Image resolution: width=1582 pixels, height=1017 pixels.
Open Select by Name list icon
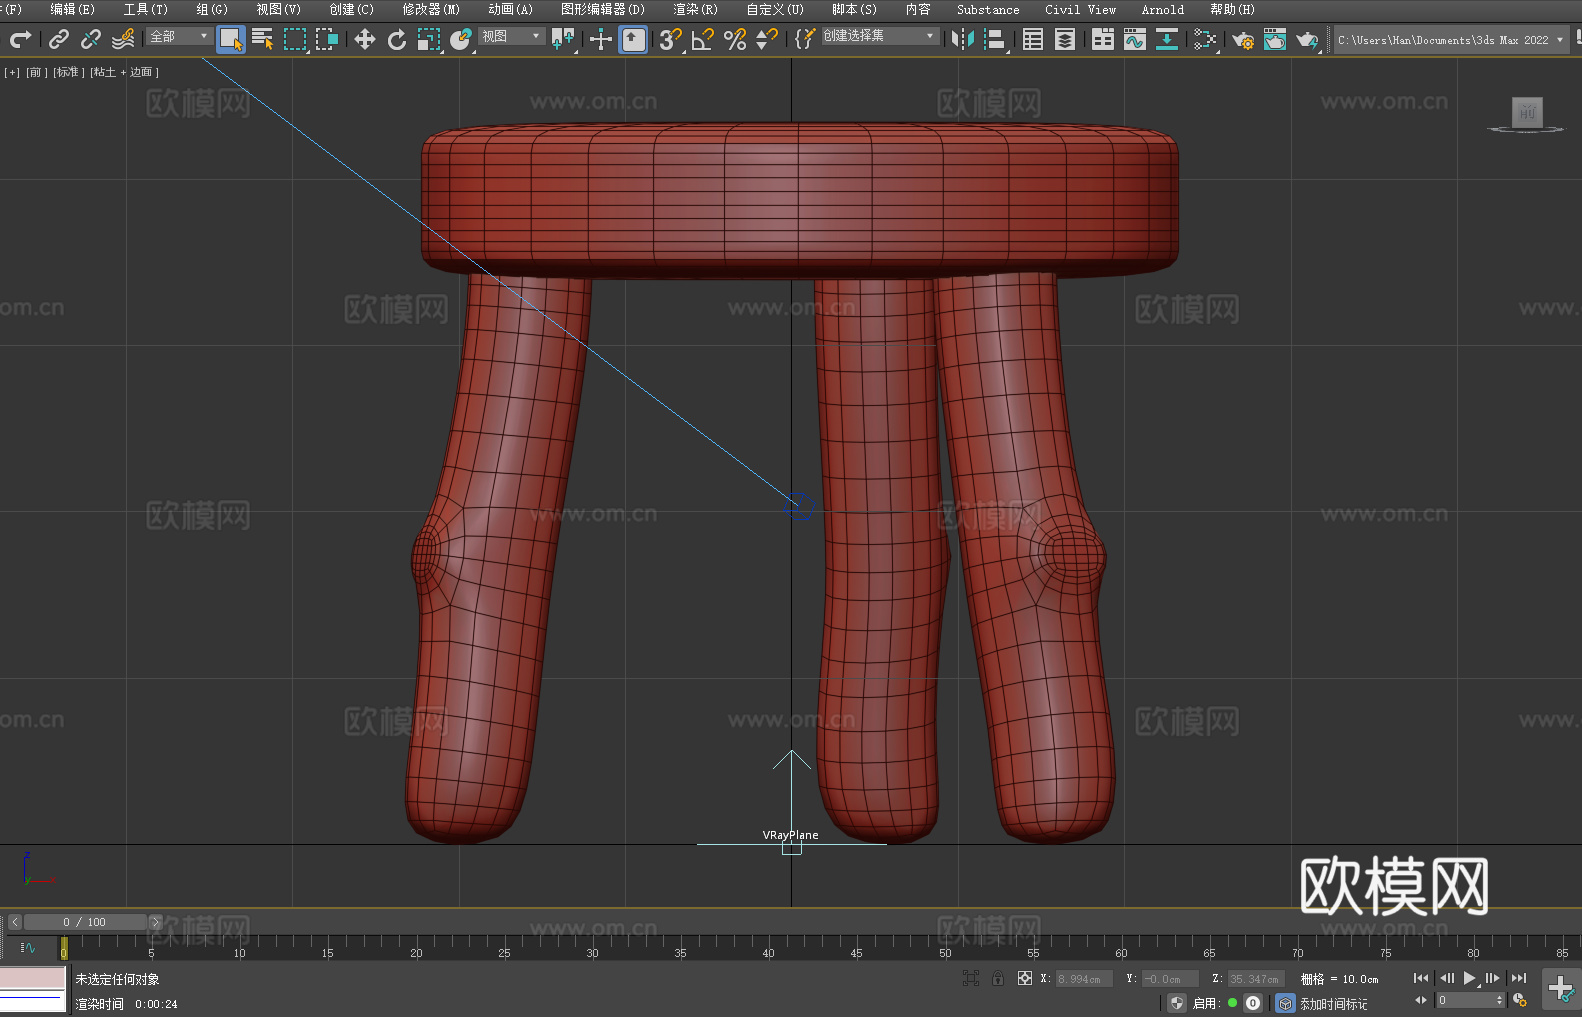pyautogui.click(x=263, y=39)
